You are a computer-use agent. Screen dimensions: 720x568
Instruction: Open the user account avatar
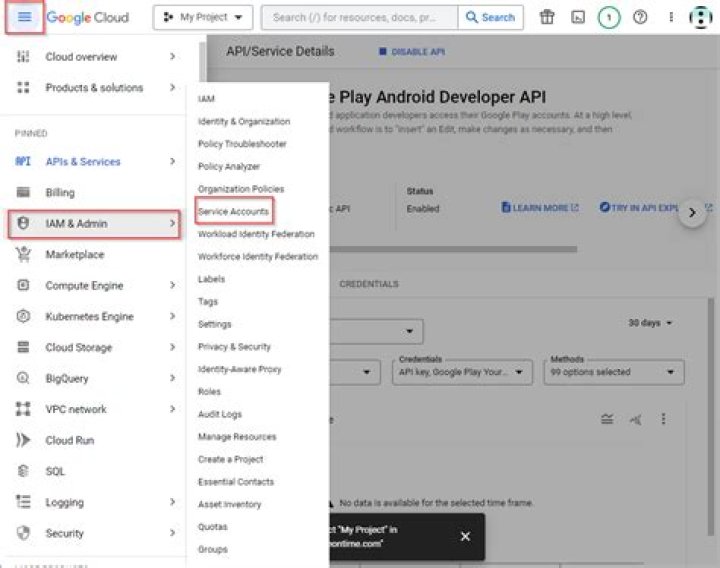[x=701, y=17]
